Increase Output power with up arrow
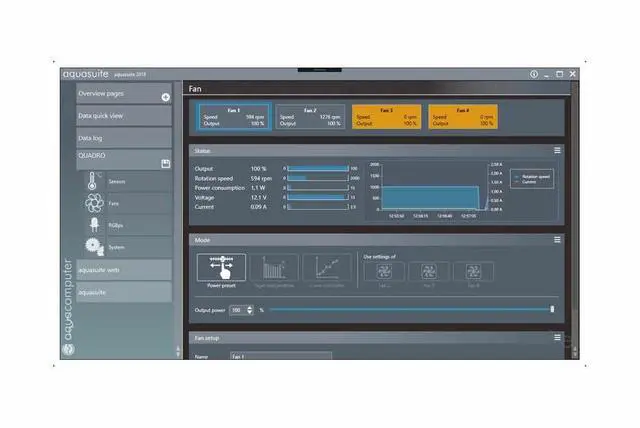Image resolution: width=640 pixels, height=428 pixels. [249, 308]
